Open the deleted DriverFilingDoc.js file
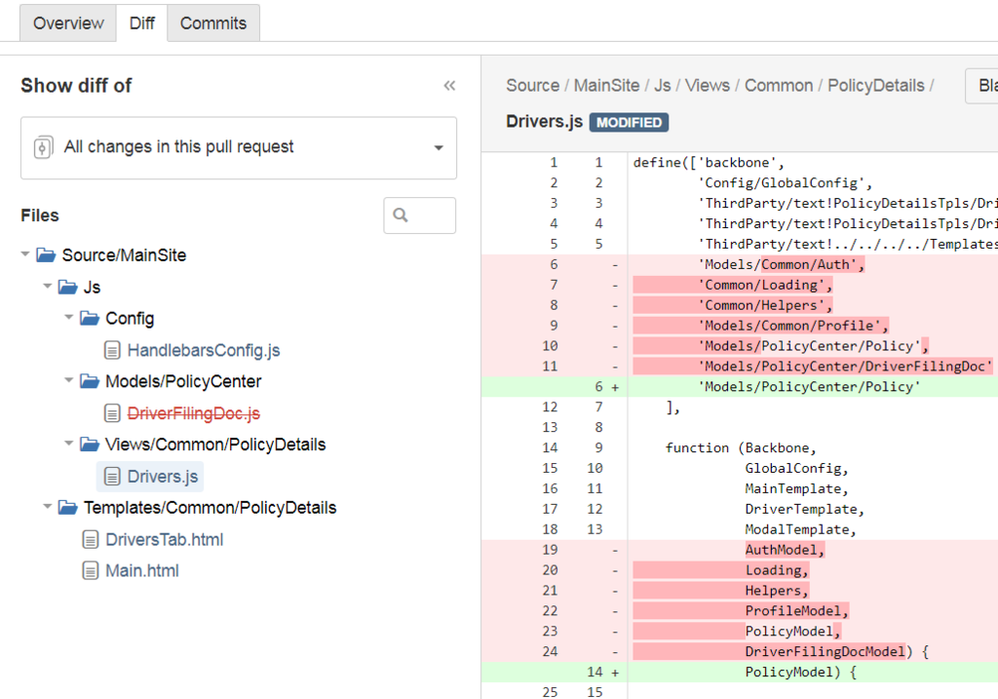 [193, 414]
